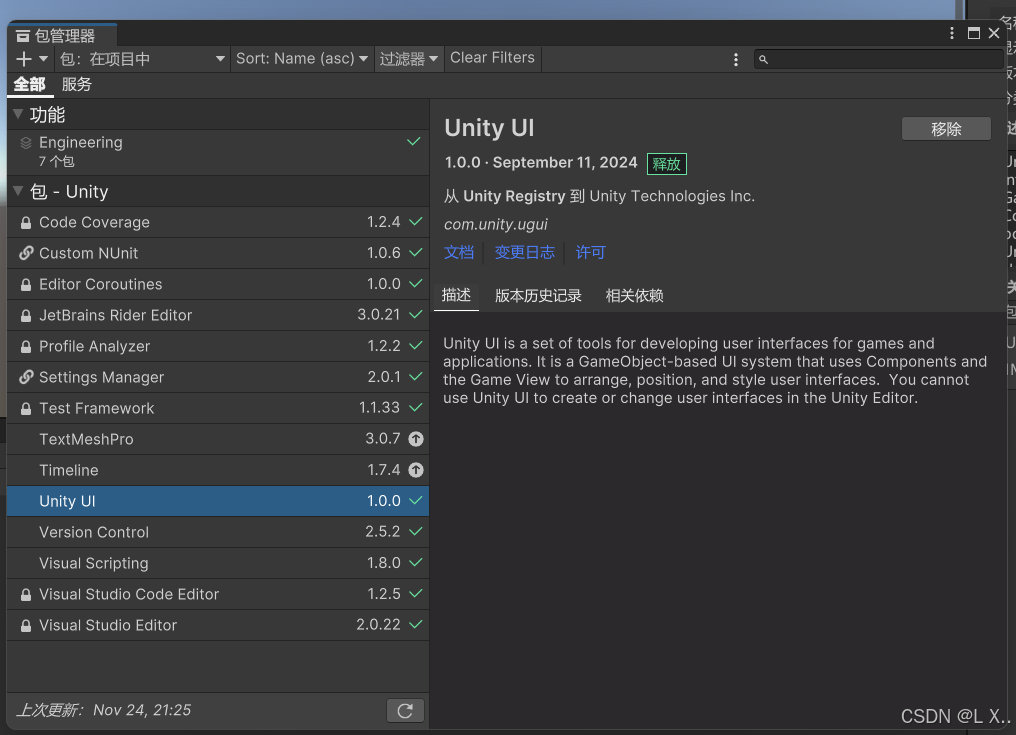Click the Engineering layers icon
Viewport: 1016px width, 735px height.
[x=26, y=143]
